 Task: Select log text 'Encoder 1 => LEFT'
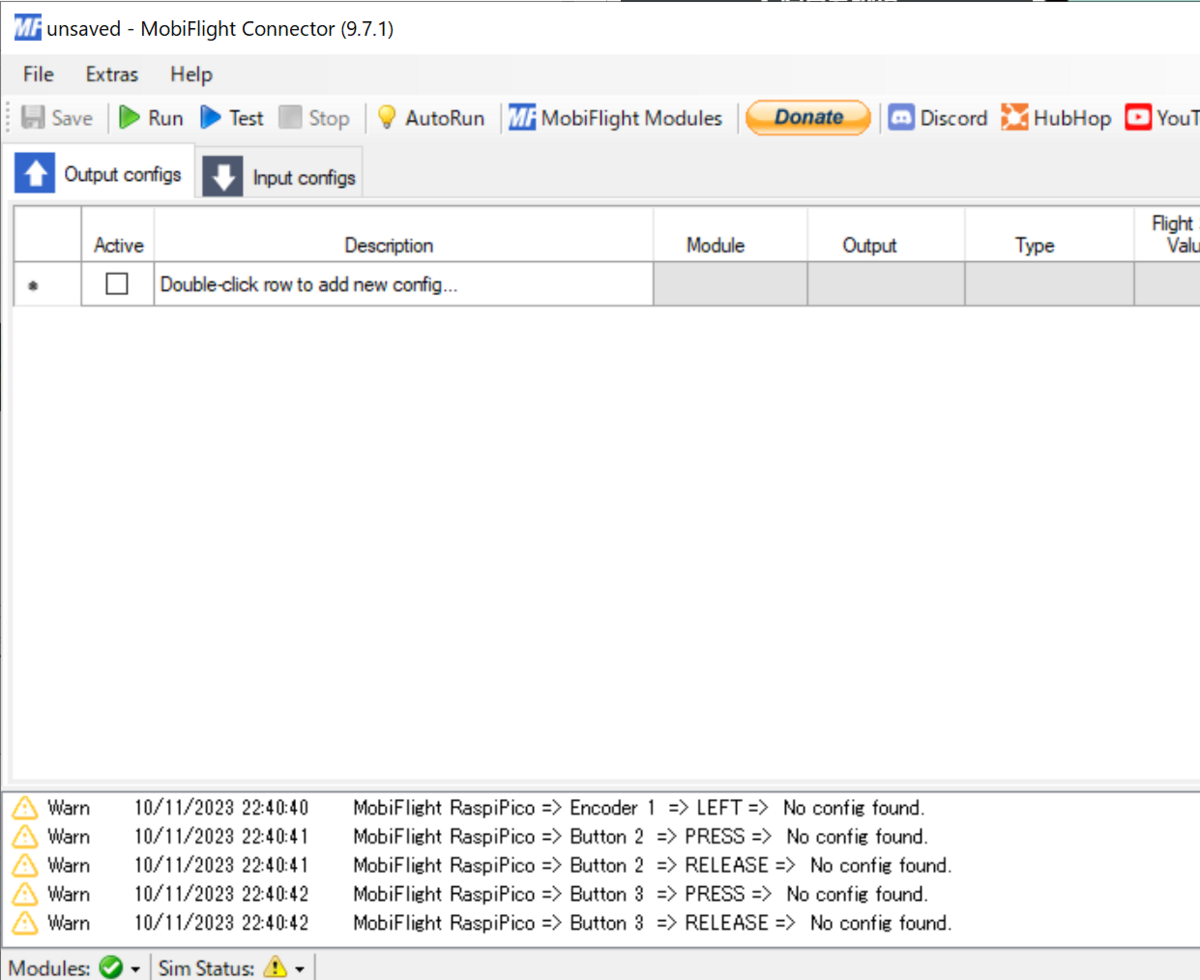[656, 807]
